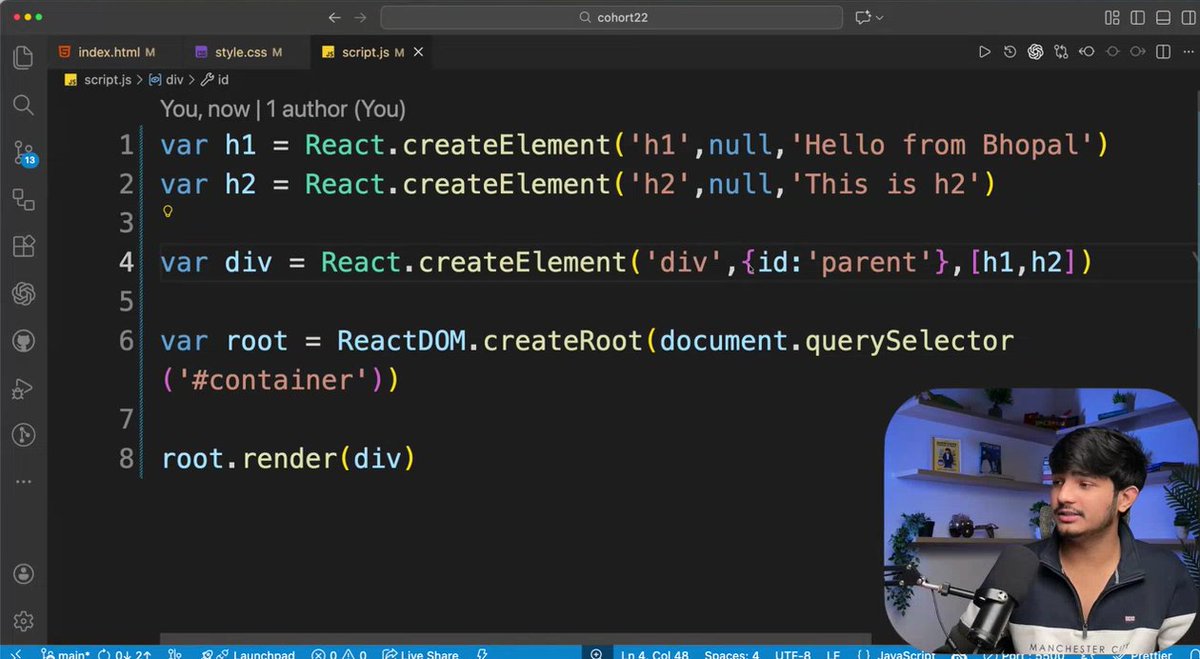Open the browser layout dropdown near search bar
Screen dimensions: 1200x659
867,18
